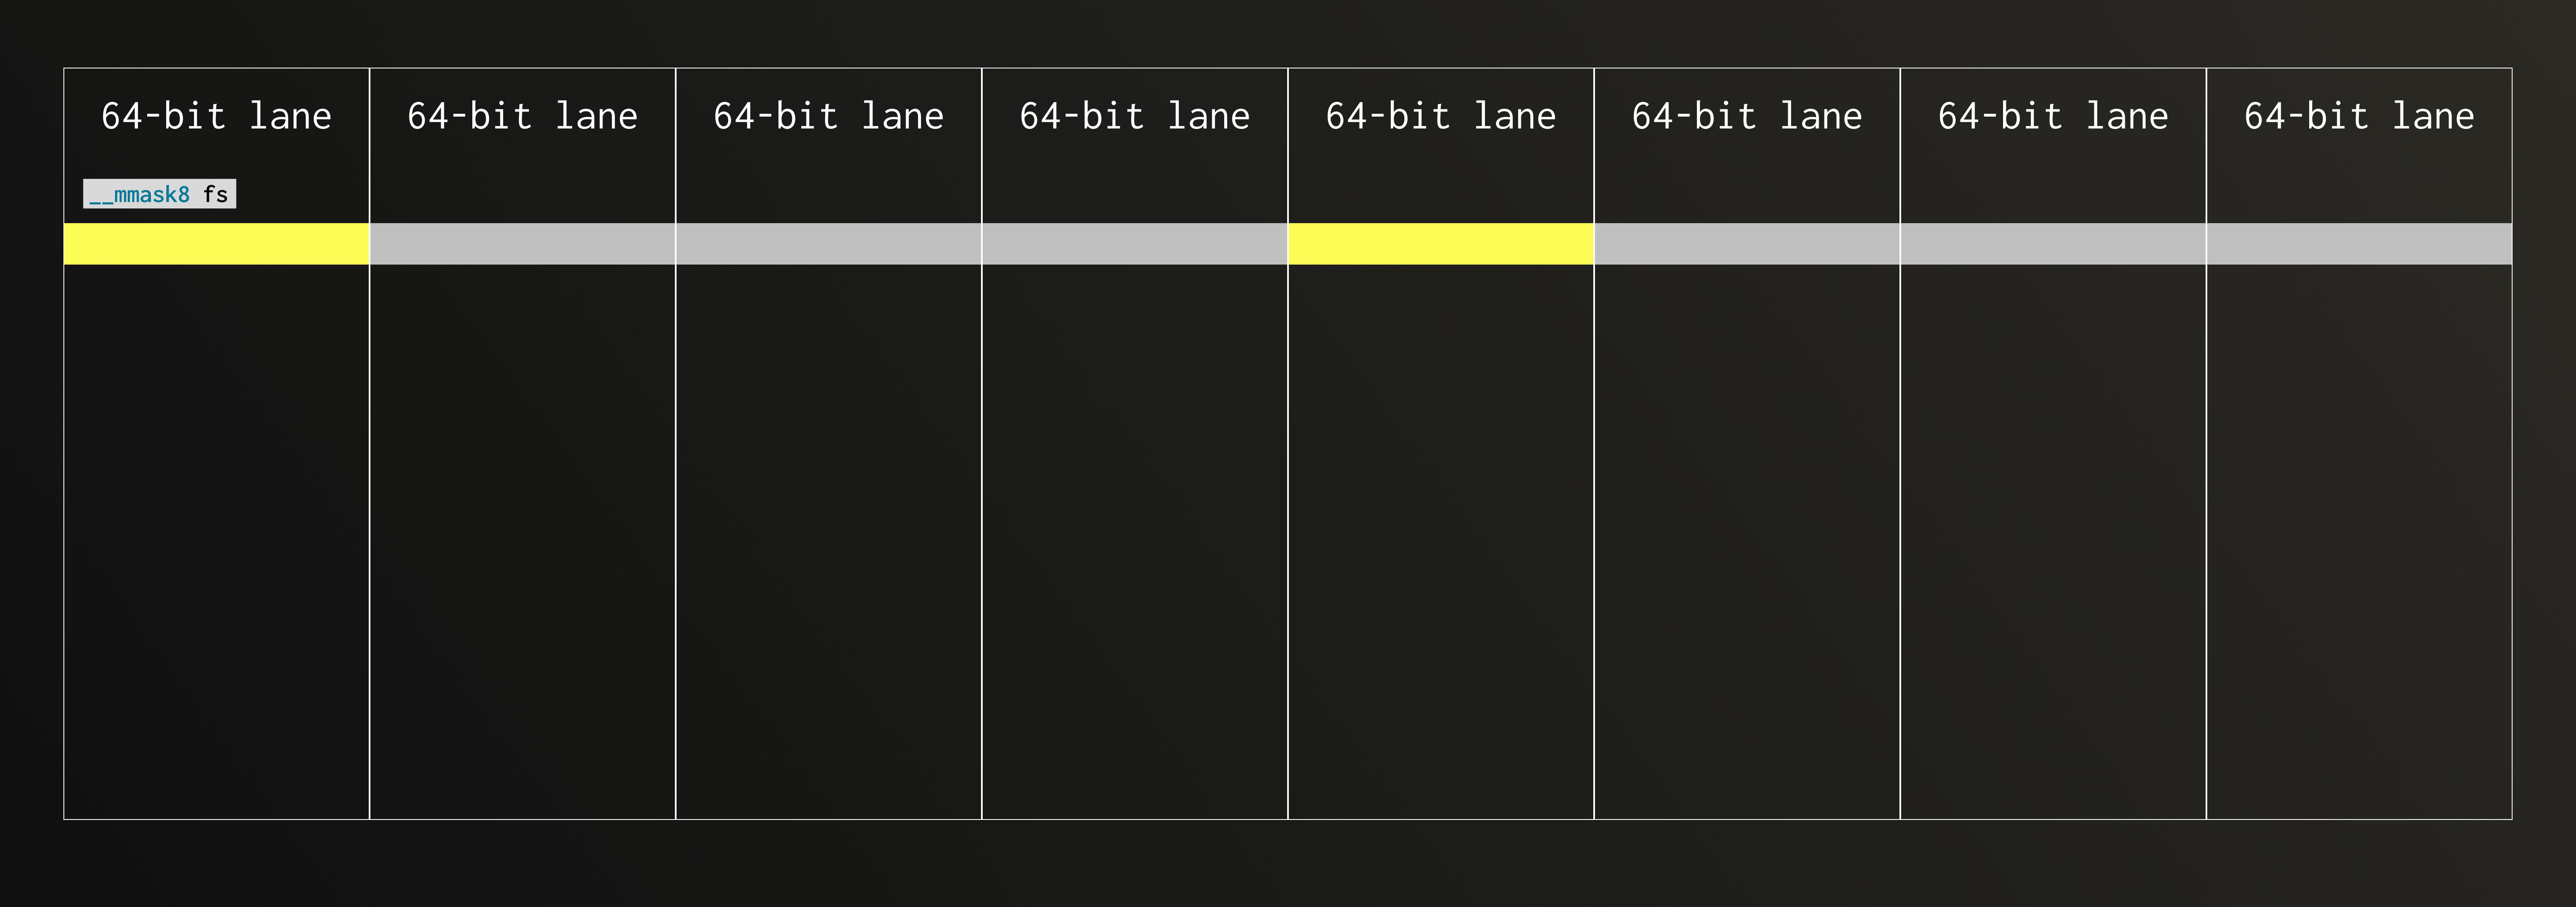Click the second "64-bit lane" header text
Image resolution: width=2576 pixels, height=907 pixels.
(x=522, y=117)
